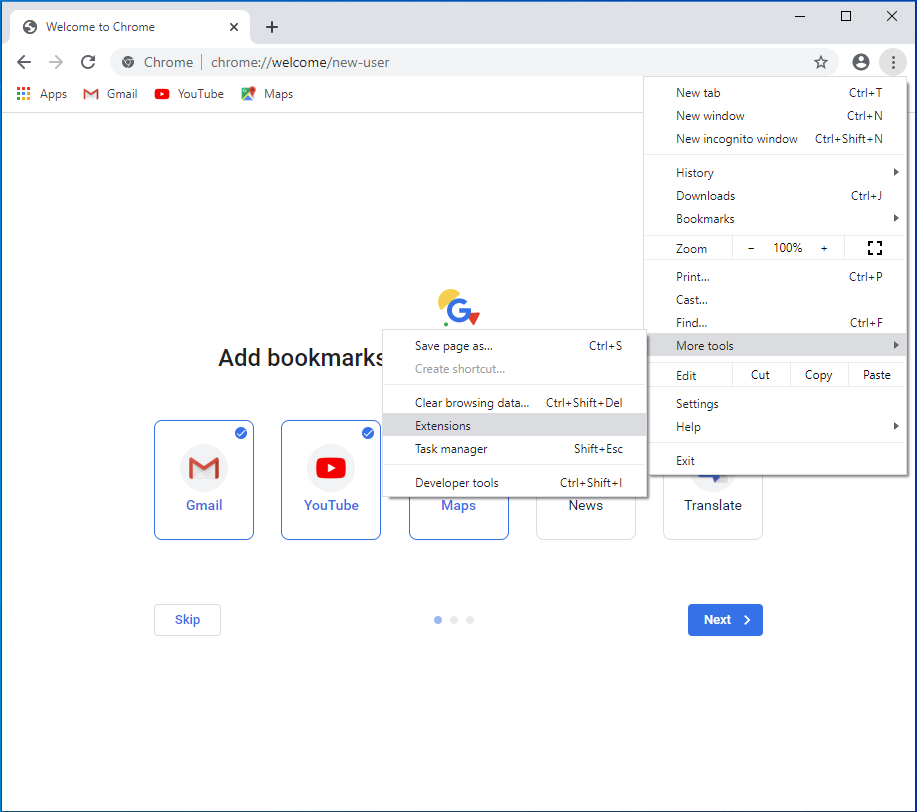Image resolution: width=917 pixels, height=812 pixels.
Task: Click the Next button
Action: pos(725,620)
